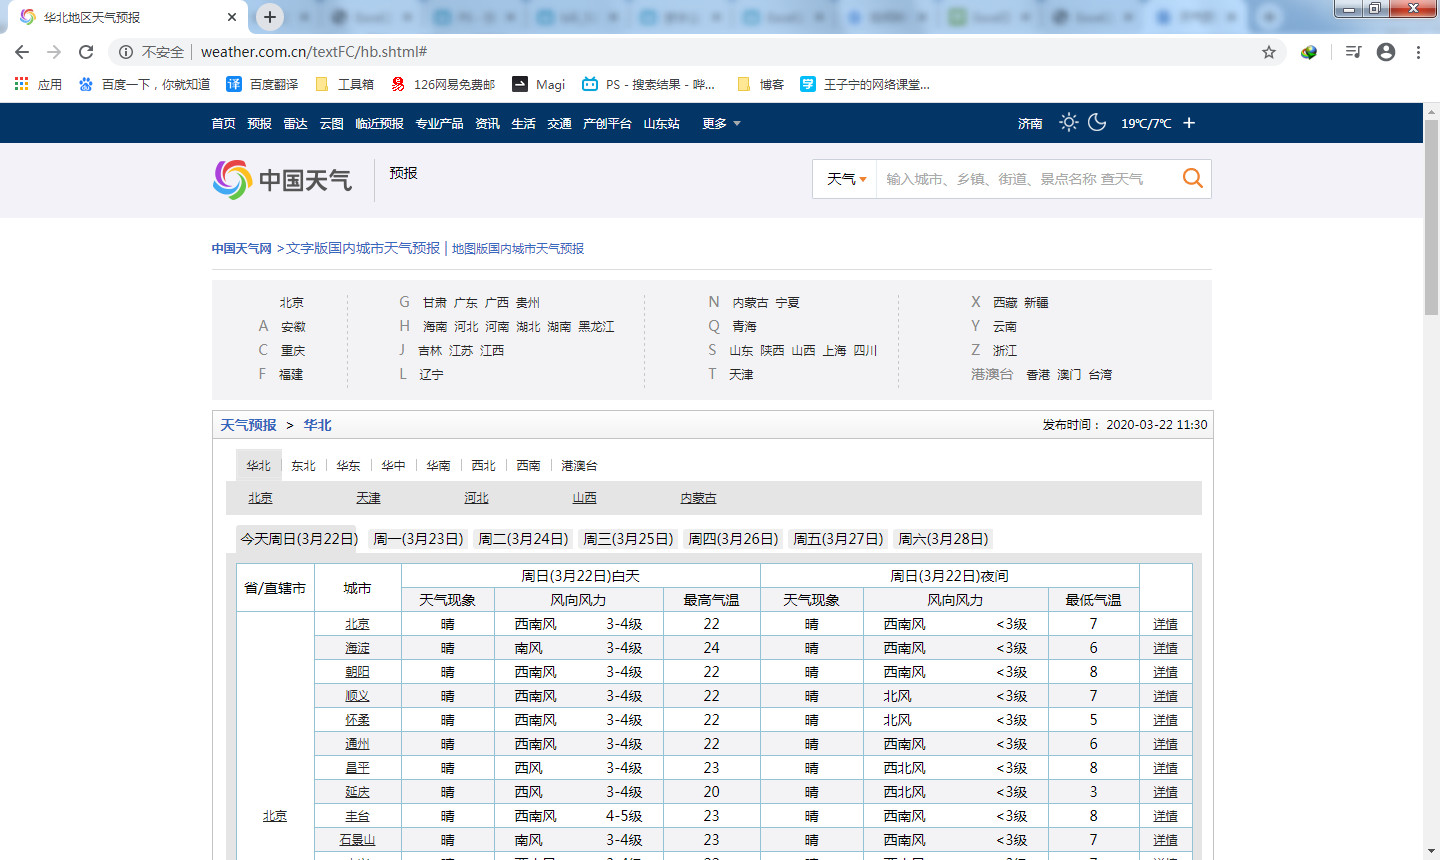
Task: Close the 华北地区天气预报 browser tab
Action: (x=232, y=17)
